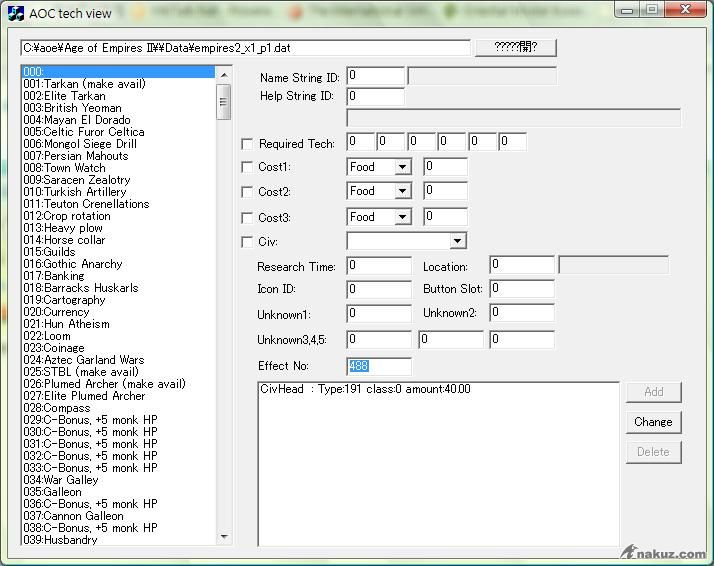
Task: Select 001:Tarkan (make avail) in list
Action: click(x=118, y=84)
